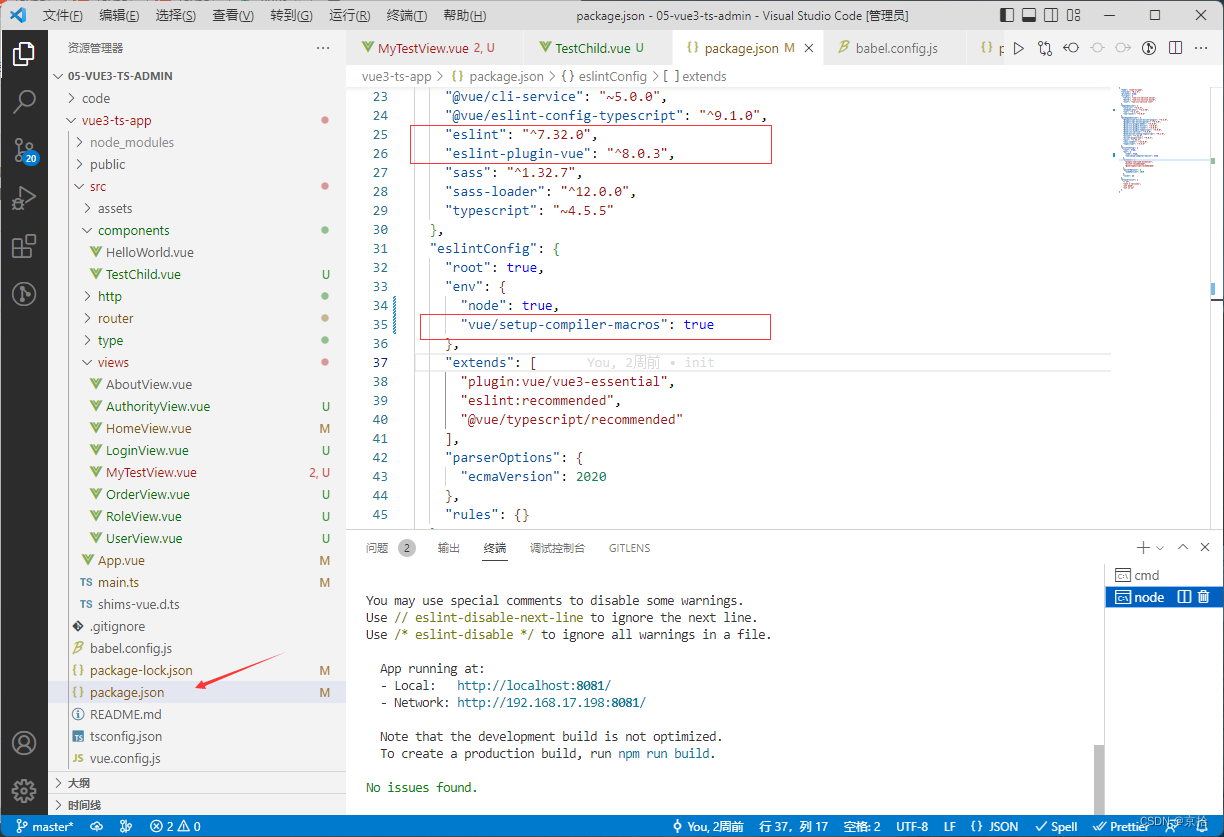Open the 终端 menu in the menu bar
This screenshot has width=1224, height=837.
tap(406, 14)
